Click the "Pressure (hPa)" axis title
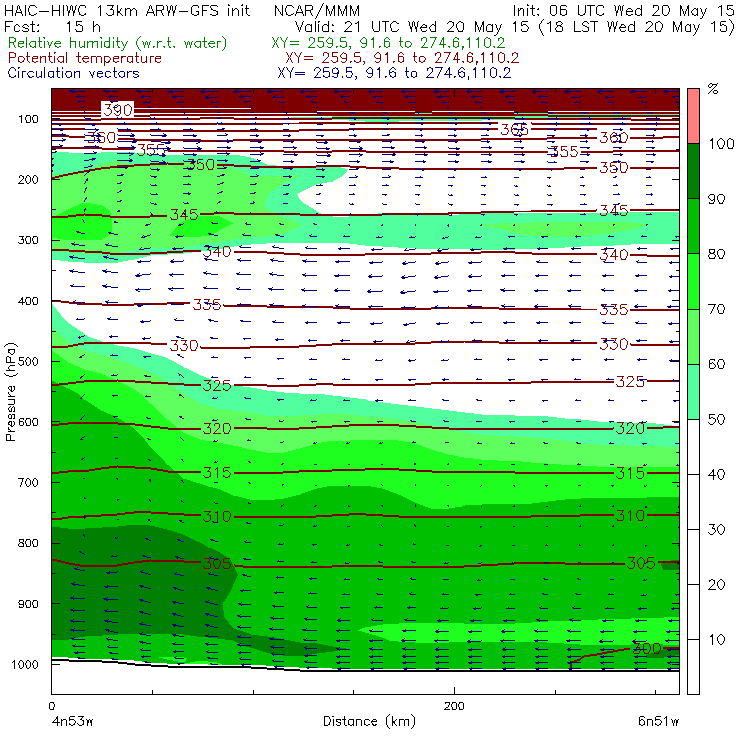Viewport: 740px width, 740px height. point(10,392)
